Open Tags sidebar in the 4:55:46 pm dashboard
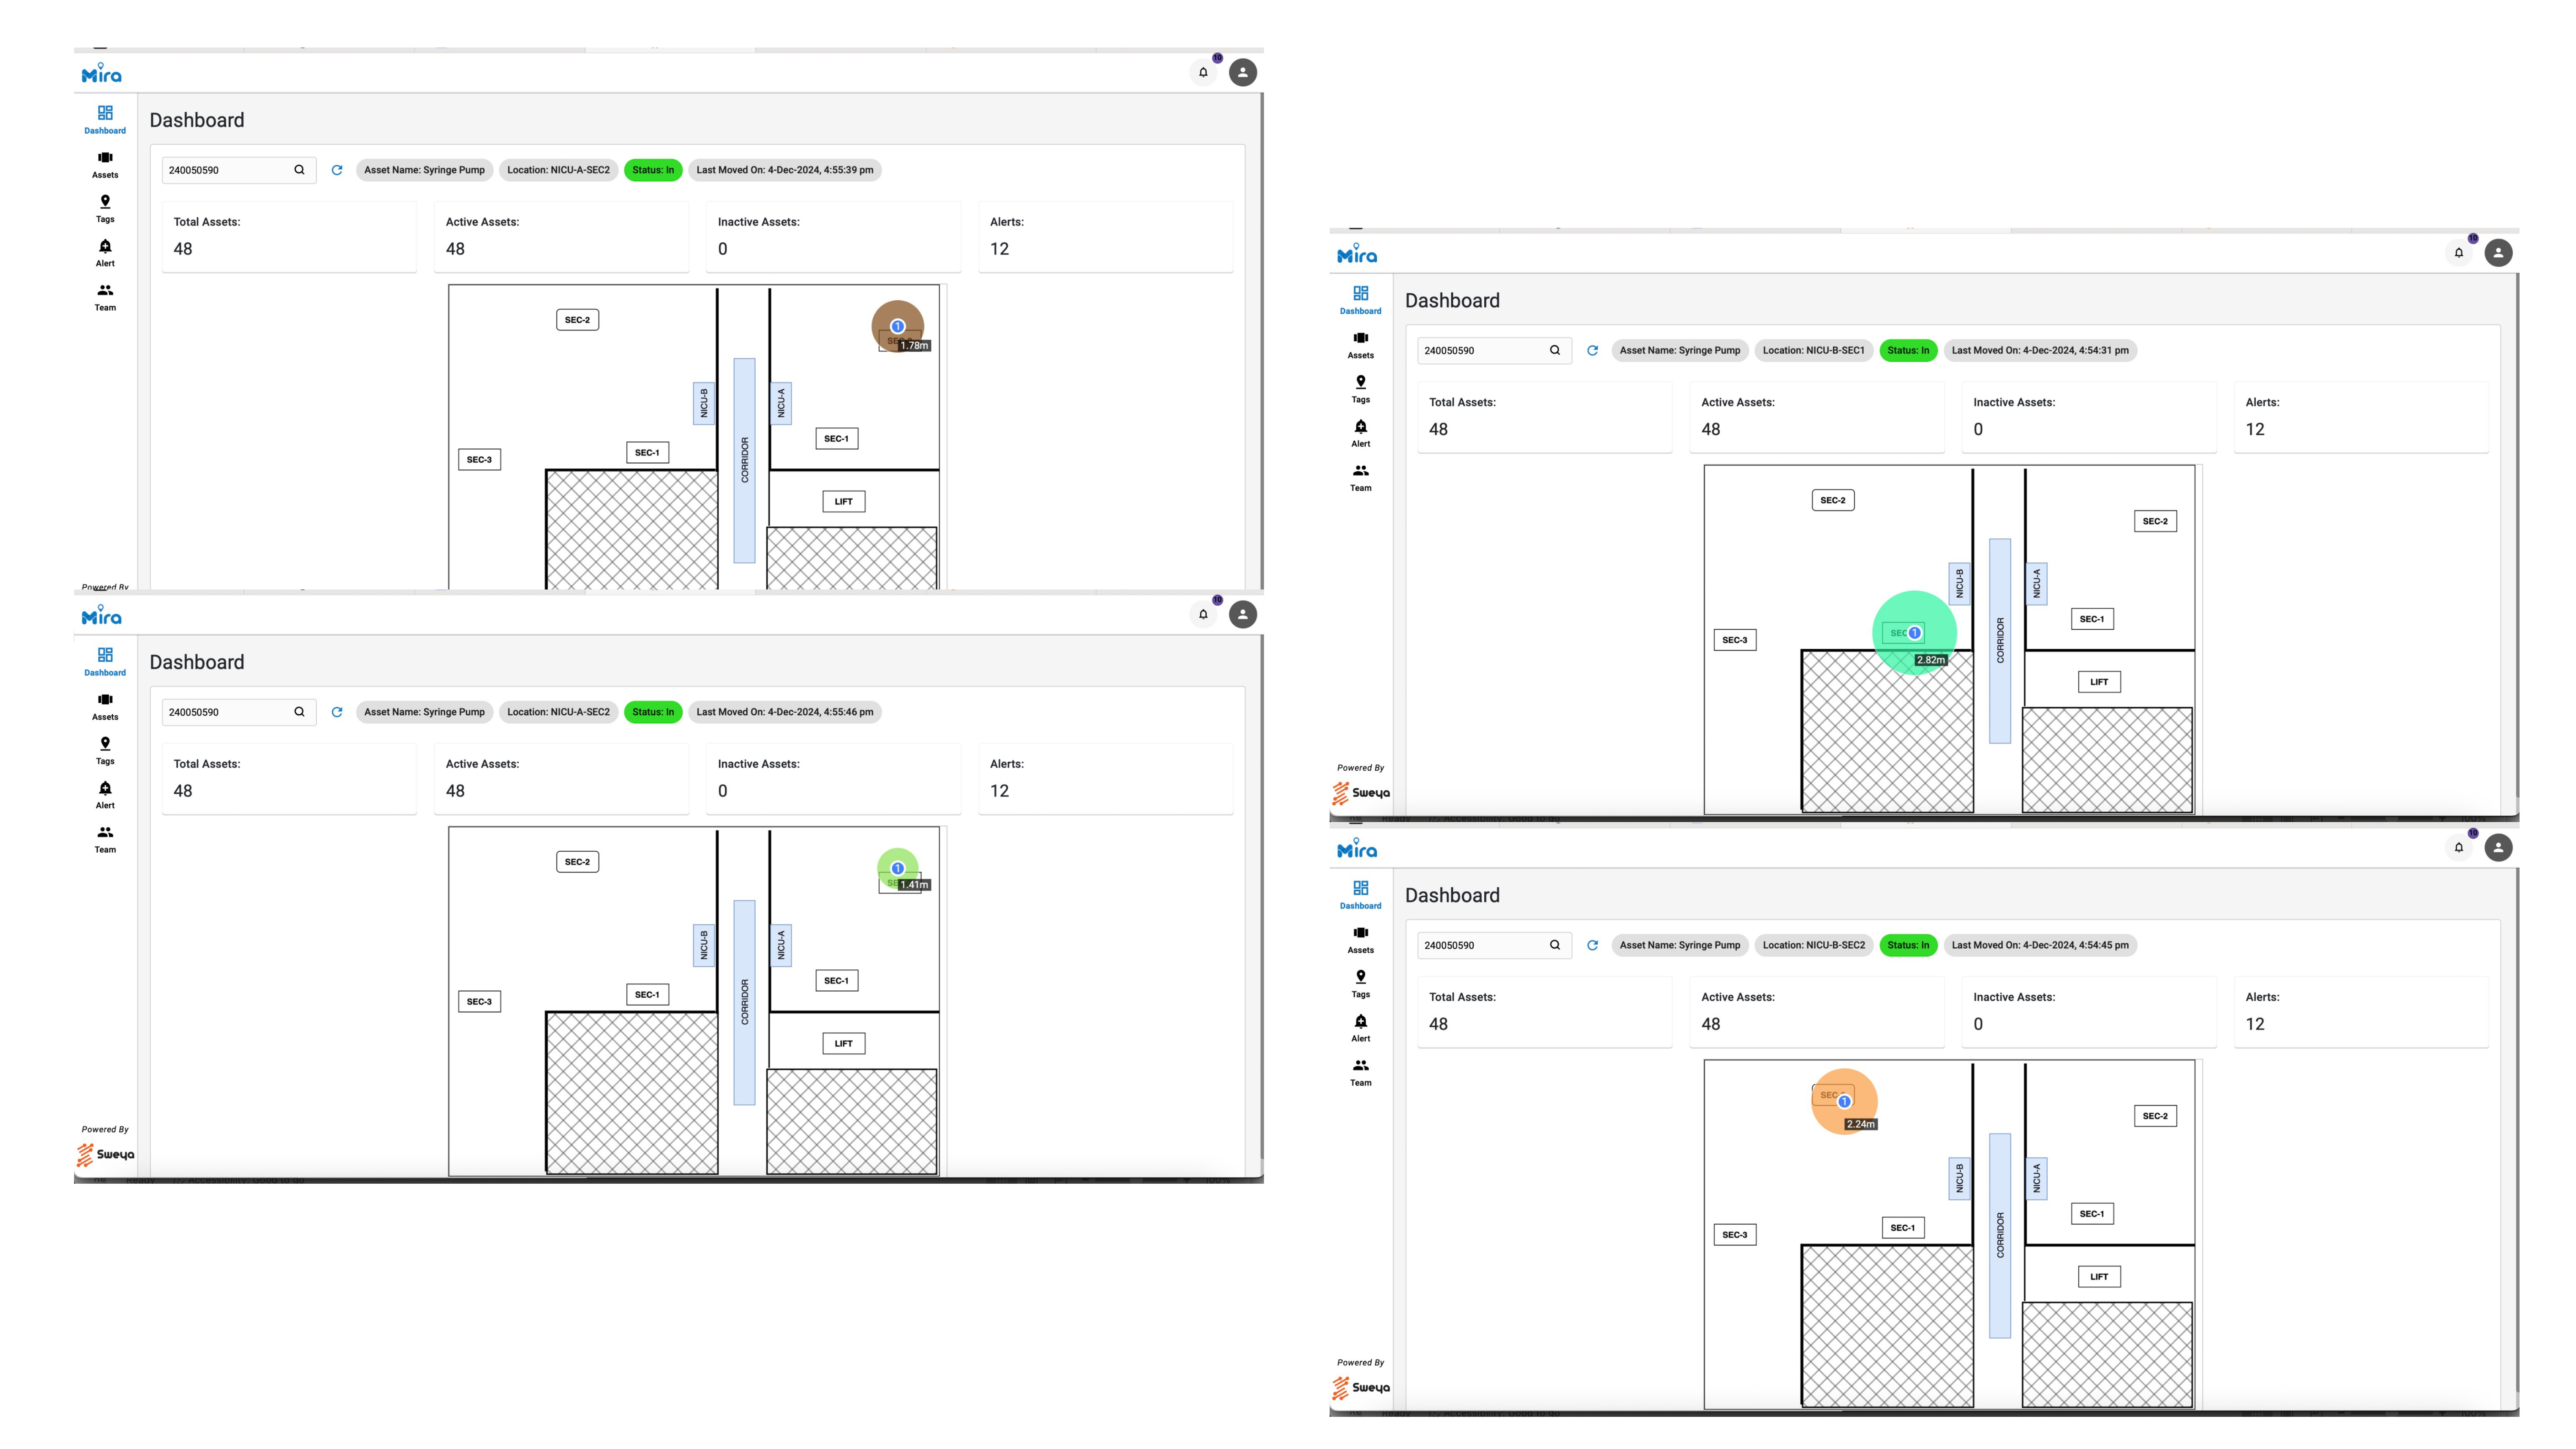The image size is (2576, 1449). point(105,751)
